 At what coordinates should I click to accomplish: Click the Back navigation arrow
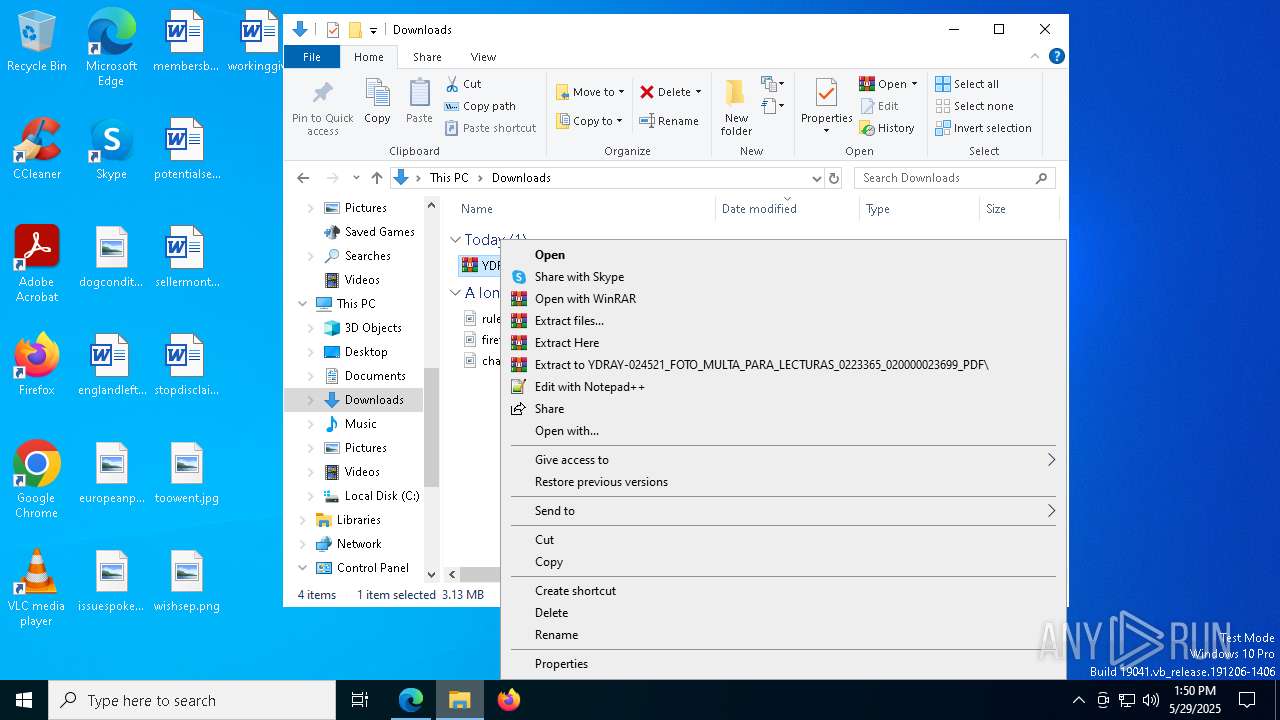[x=303, y=178]
